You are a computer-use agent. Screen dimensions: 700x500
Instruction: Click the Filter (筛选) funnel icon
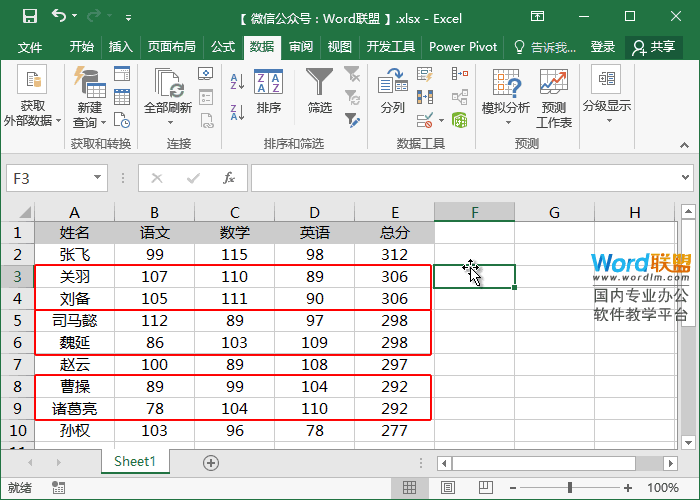319,84
